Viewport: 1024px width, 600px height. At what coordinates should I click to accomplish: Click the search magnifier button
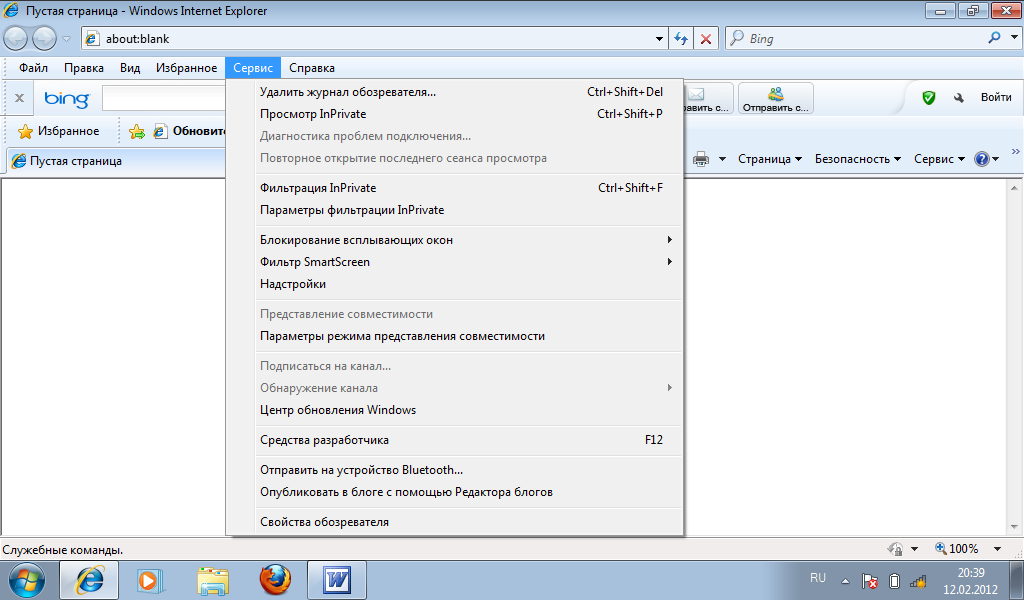click(994, 38)
